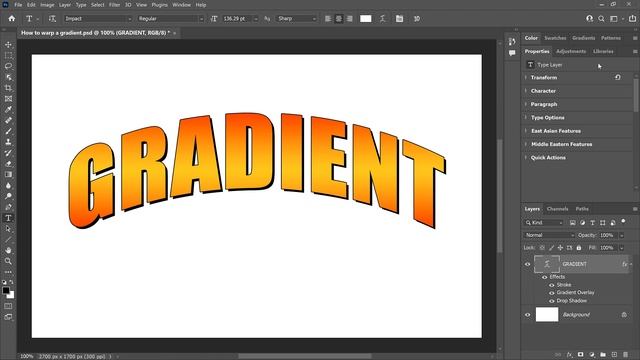This screenshot has height=360, width=640.
Task: Switch to the Gradients tab
Action: [x=583, y=38]
